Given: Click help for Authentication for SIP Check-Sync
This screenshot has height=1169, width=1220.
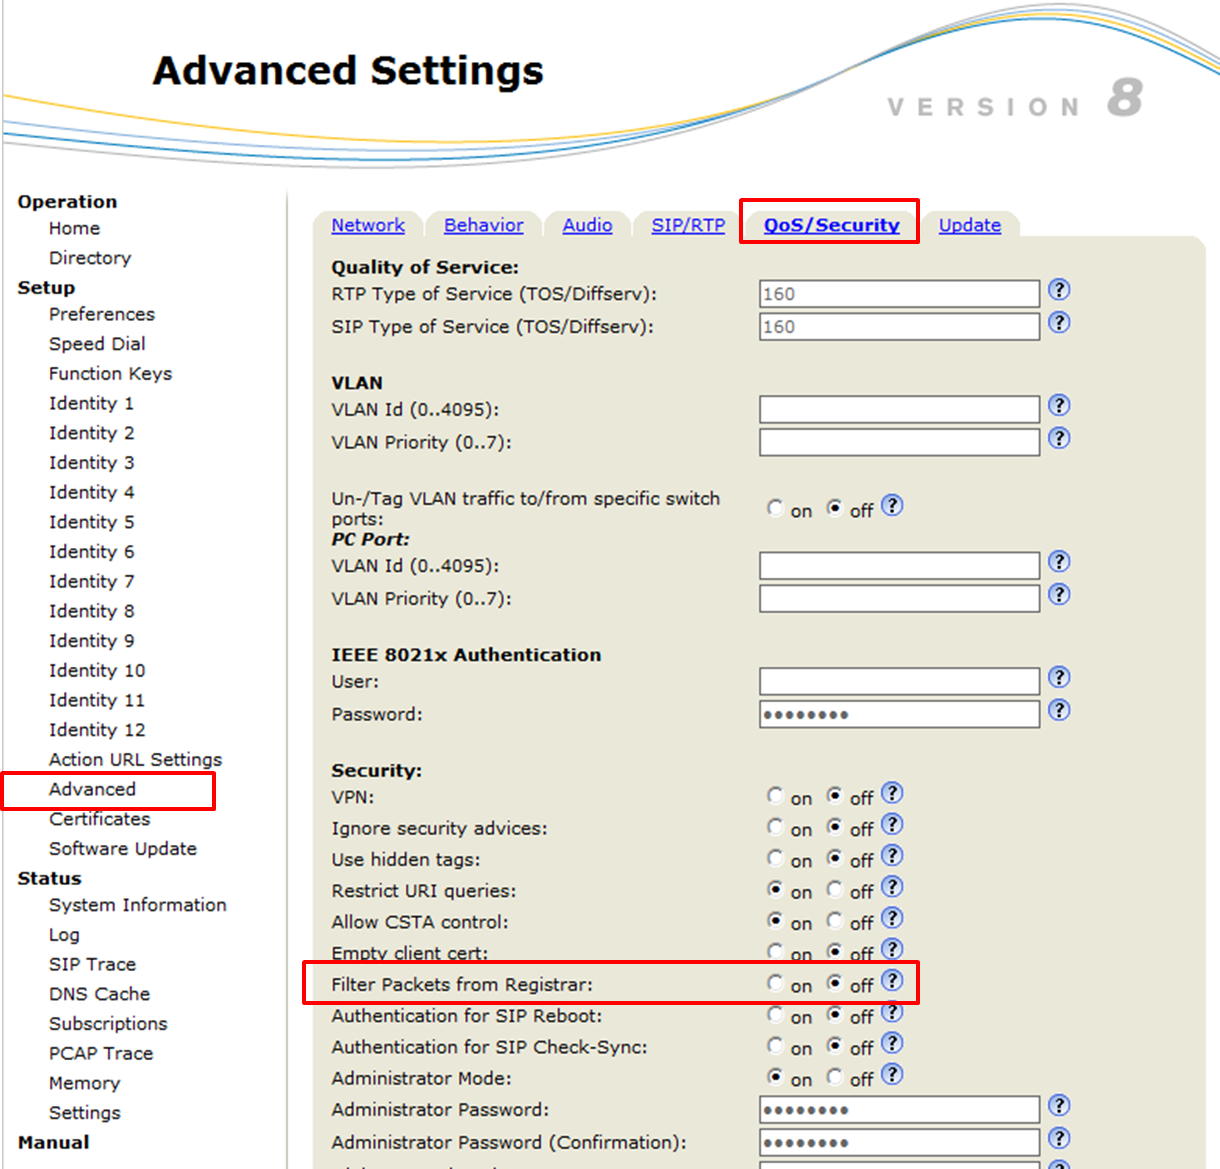Looking at the screenshot, I should point(892,1043).
